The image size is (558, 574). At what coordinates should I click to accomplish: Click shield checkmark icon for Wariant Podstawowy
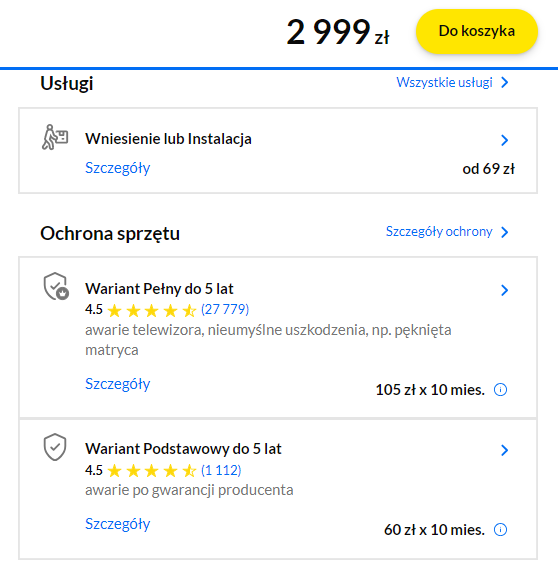(55, 447)
